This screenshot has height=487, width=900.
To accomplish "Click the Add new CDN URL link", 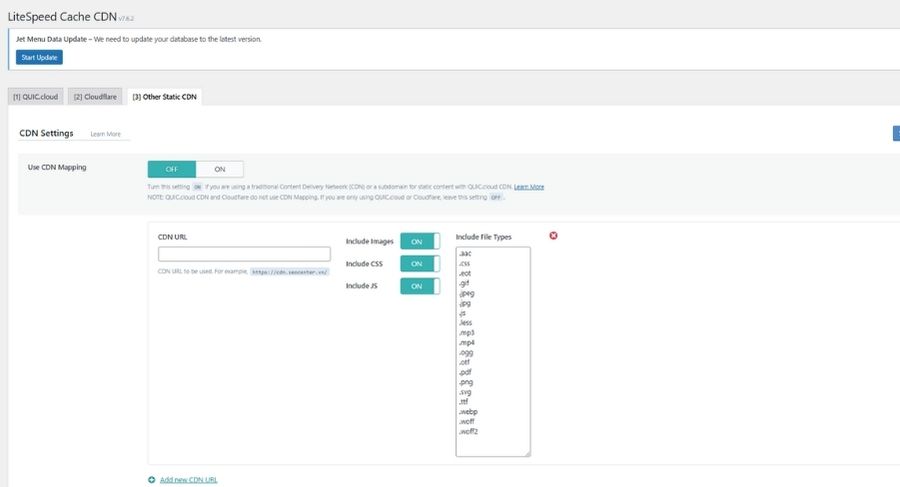I will [x=188, y=480].
